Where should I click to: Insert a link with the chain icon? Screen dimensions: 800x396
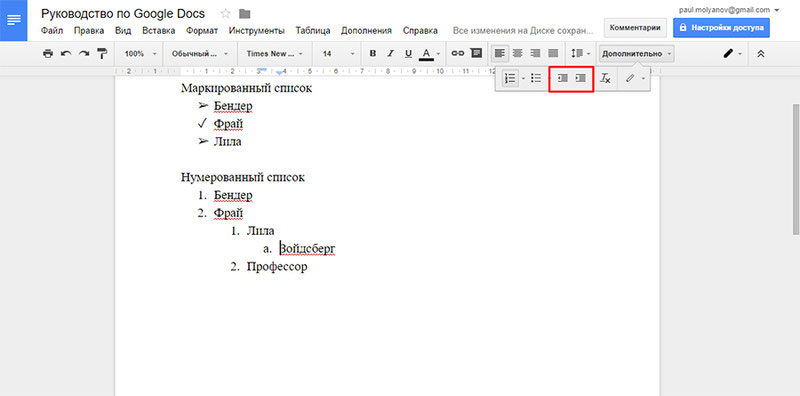point(458,53)
